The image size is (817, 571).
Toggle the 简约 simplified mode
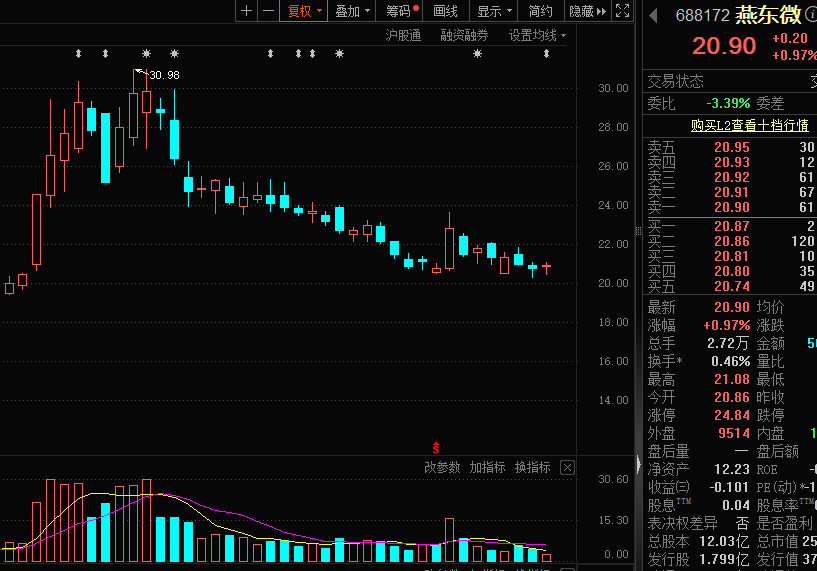[x=540, y=11]
